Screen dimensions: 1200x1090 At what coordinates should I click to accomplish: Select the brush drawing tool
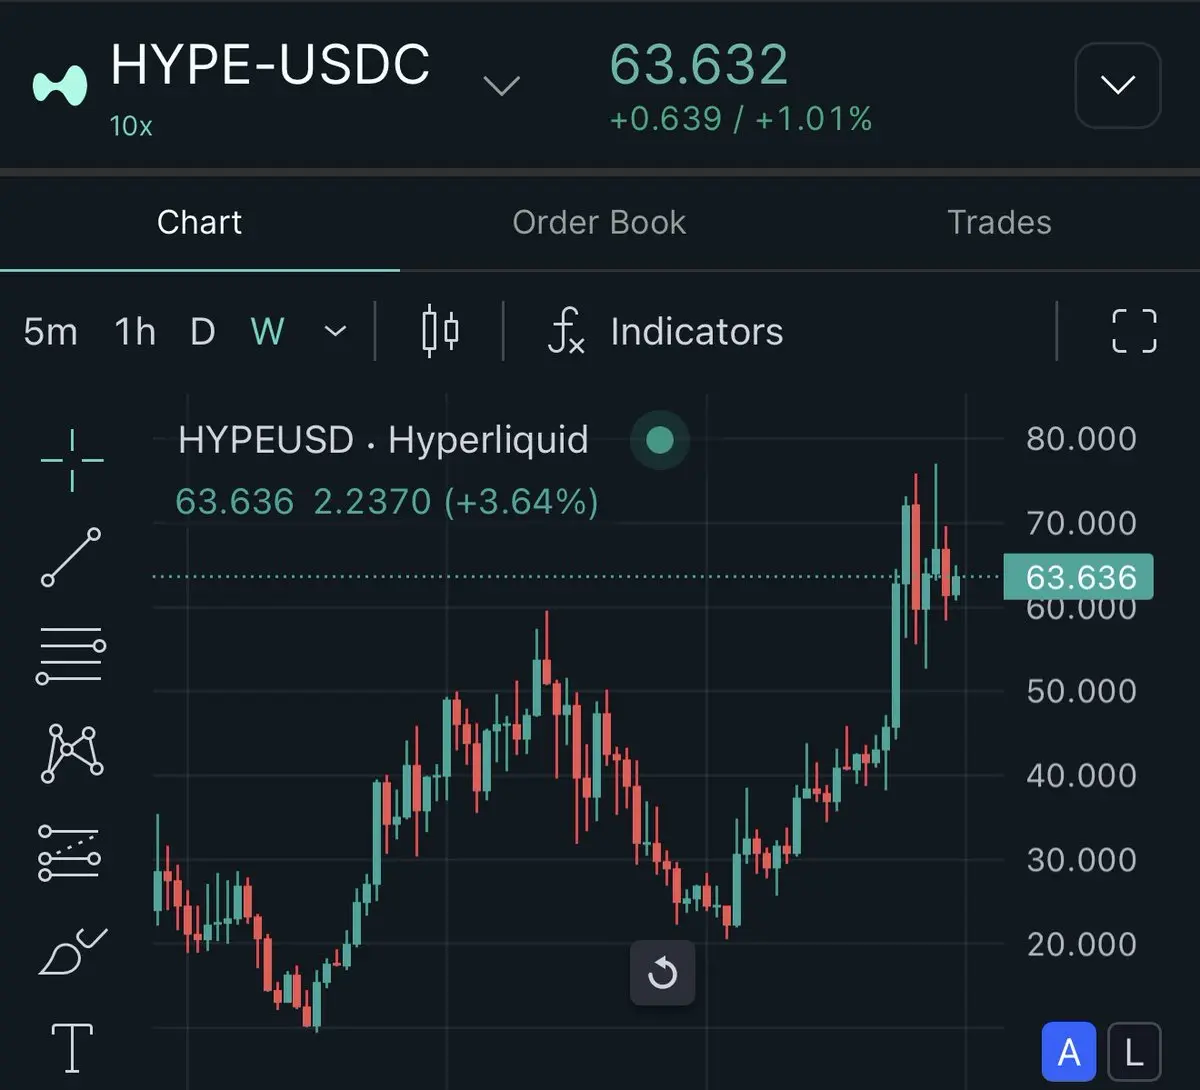pyautogui.click(x=72, y=951)
